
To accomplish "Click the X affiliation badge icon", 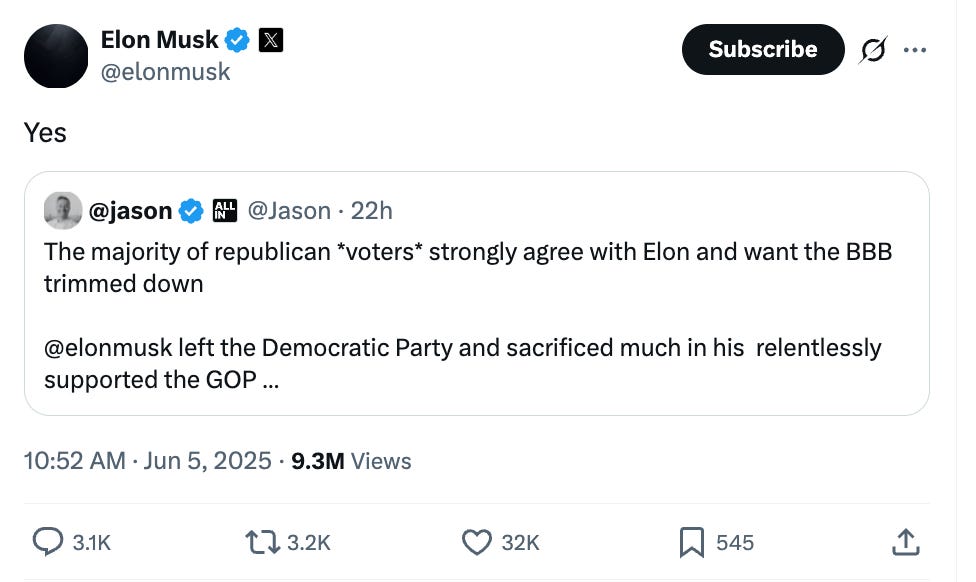I will tap(271, 41).
